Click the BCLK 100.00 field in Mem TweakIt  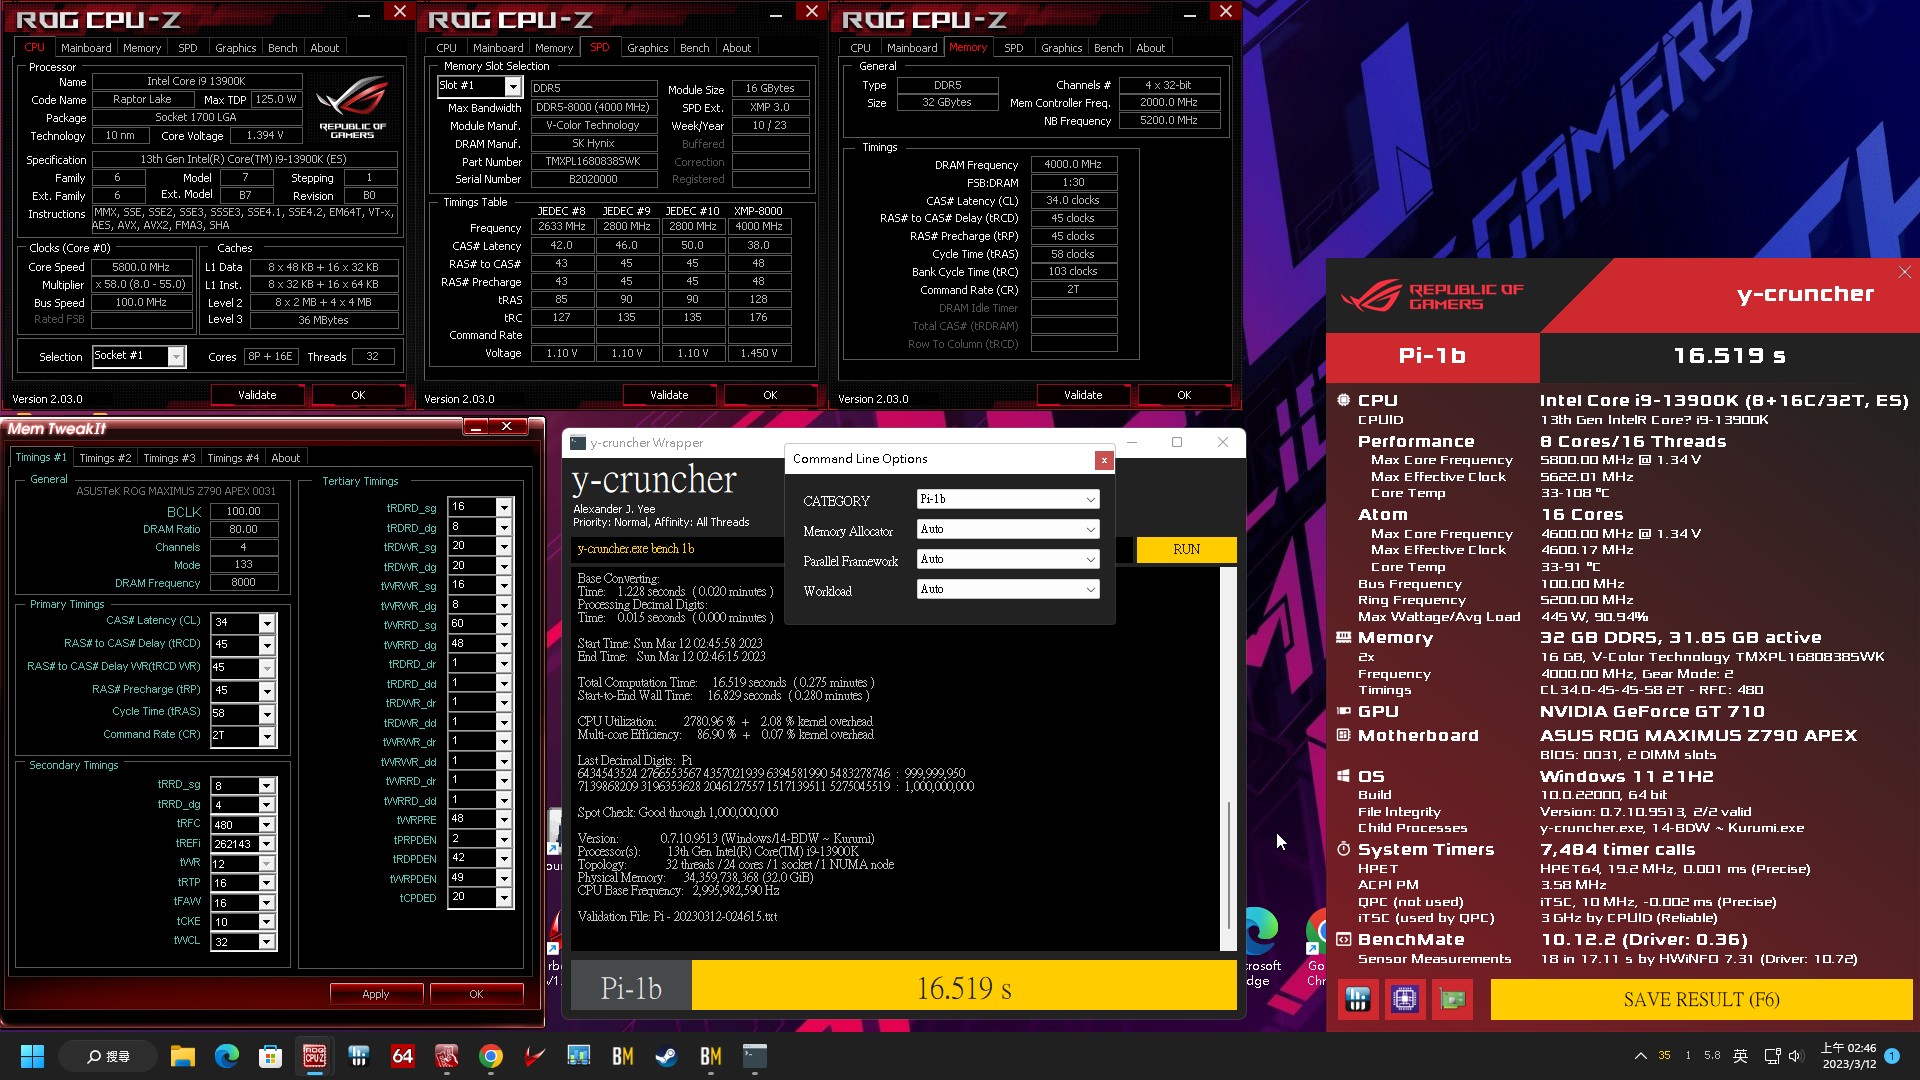coord(244,511)
